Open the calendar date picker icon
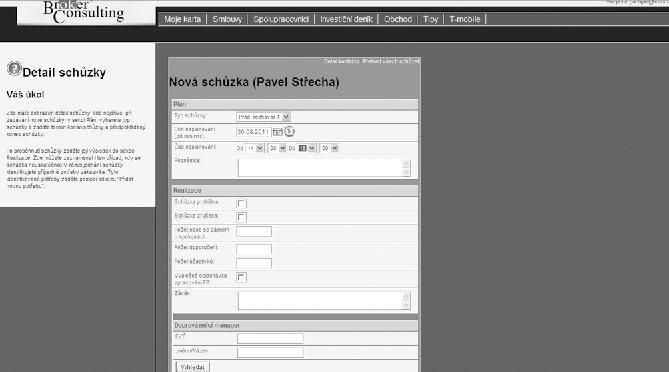 (277, 132)
